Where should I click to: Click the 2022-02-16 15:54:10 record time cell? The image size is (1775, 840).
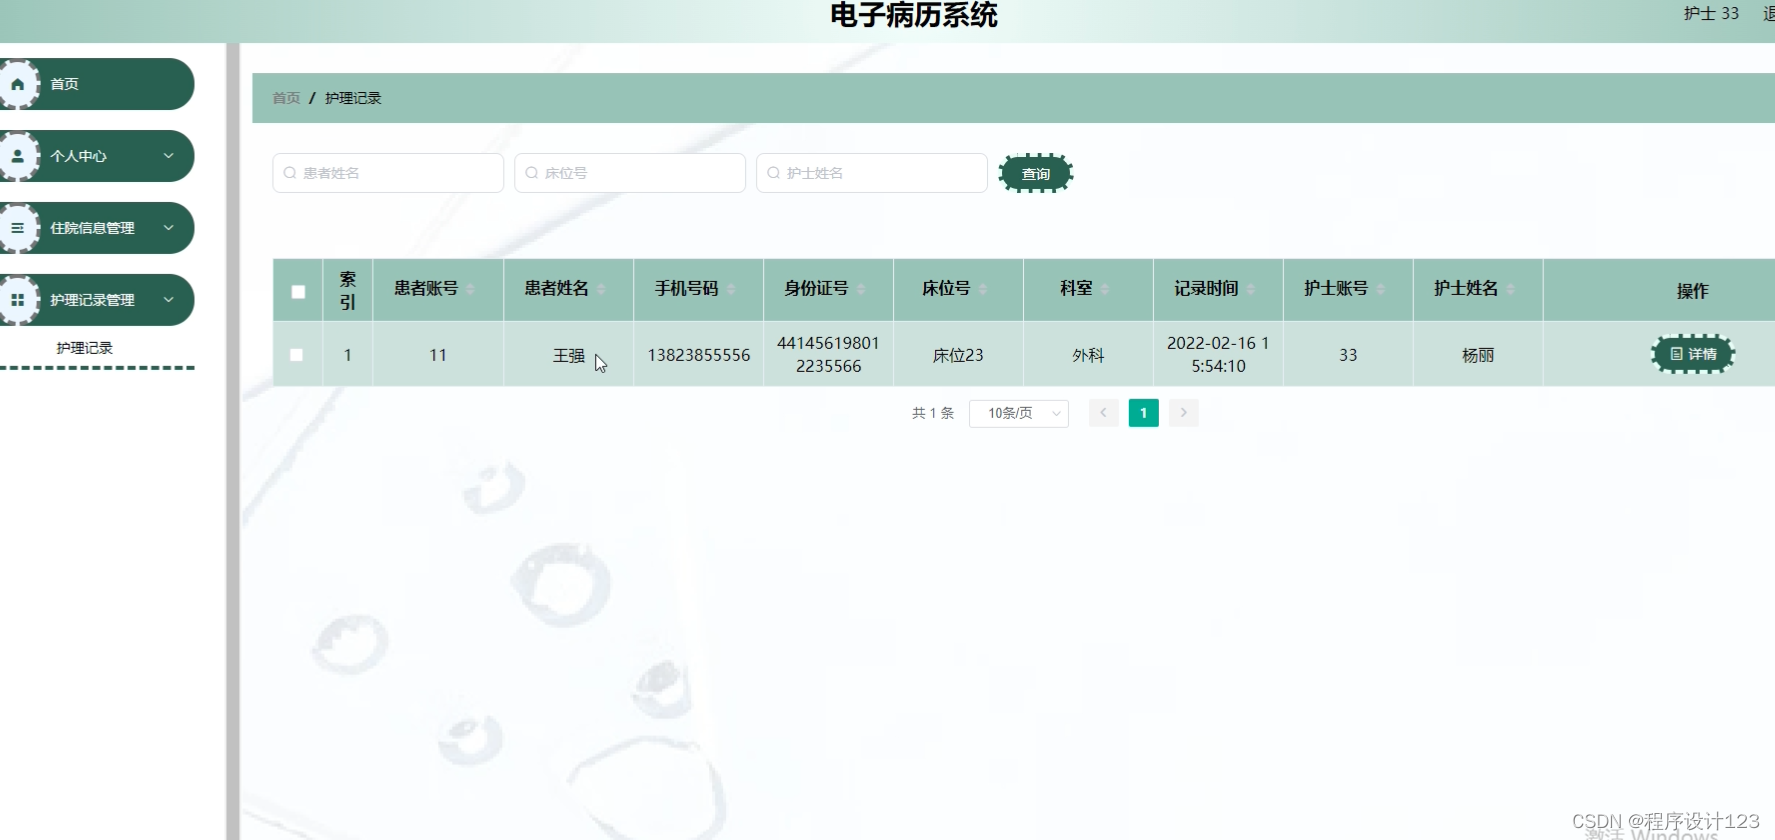click(x=1218, y=354)
